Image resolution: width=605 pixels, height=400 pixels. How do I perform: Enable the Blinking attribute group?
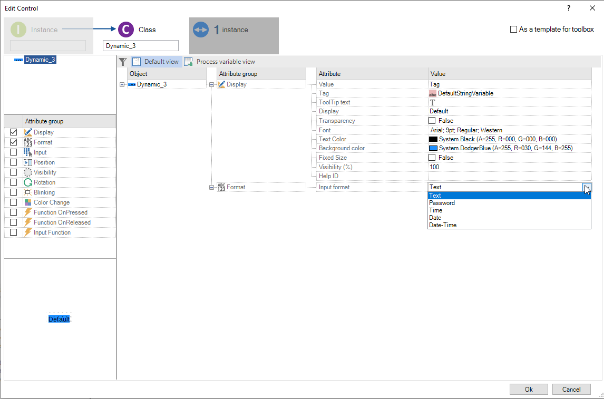pos(14,192)
